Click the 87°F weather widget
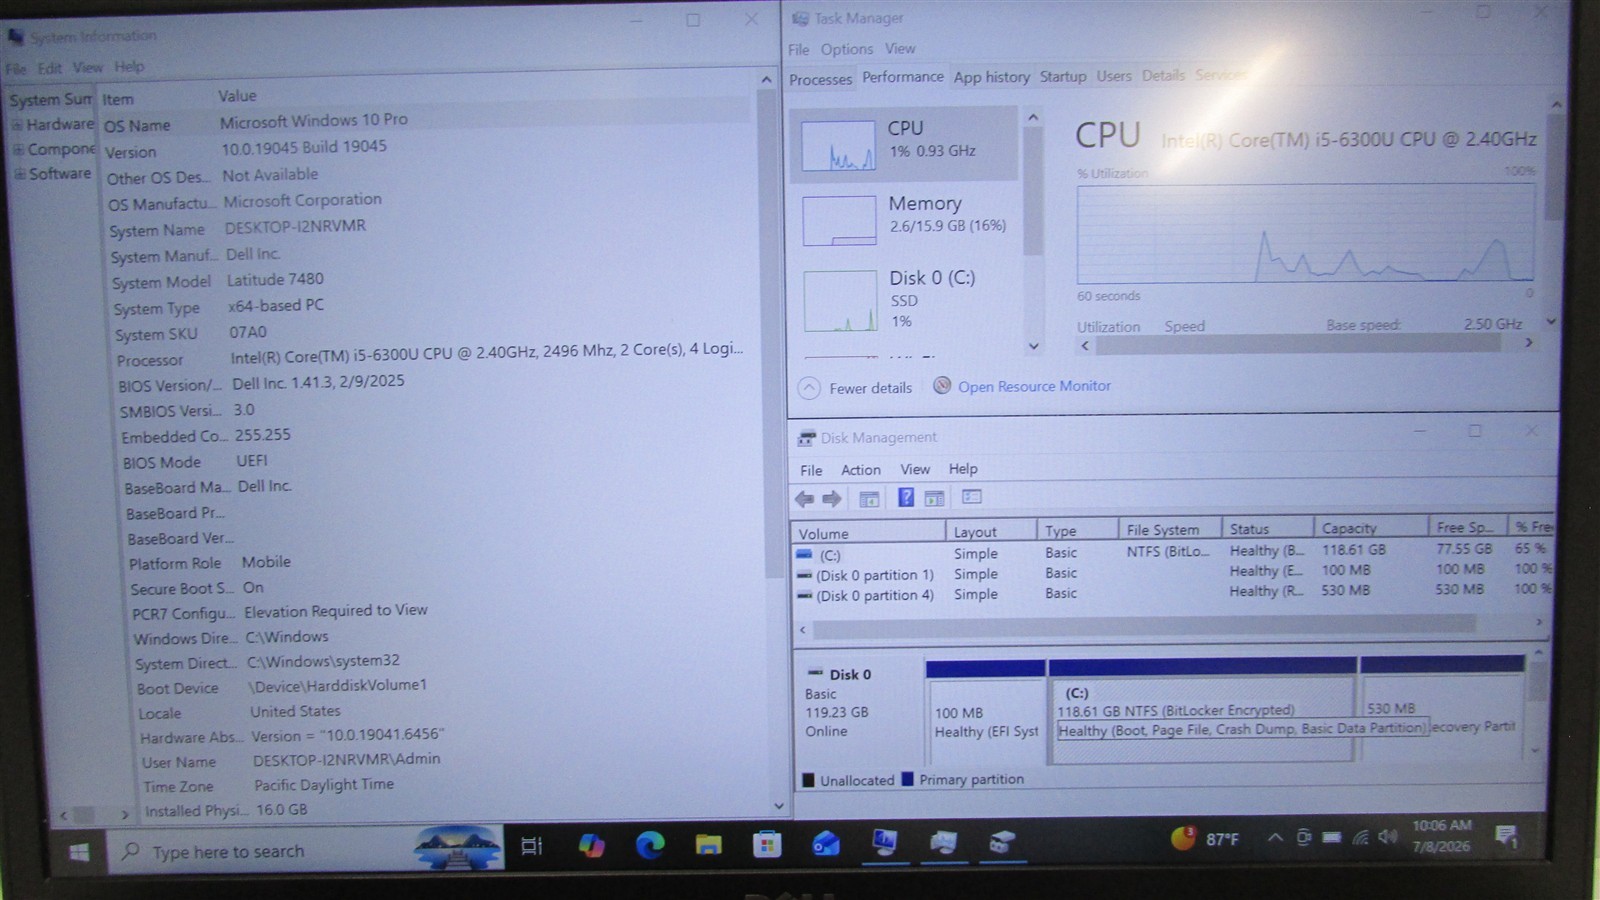The image size is (1600, 900). pyautogui.click(x=1205, y=838)
